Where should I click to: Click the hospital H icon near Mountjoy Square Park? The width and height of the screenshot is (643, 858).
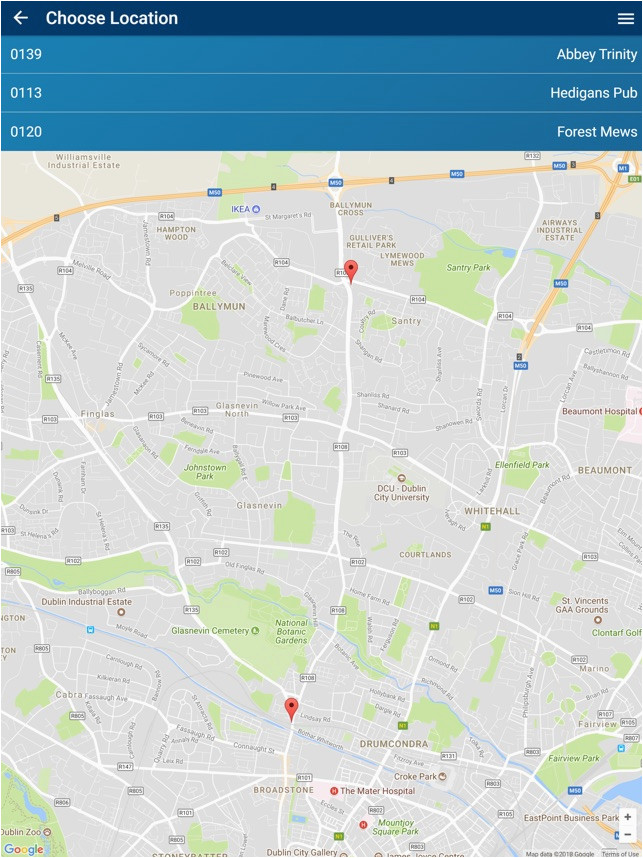point(362,824)
